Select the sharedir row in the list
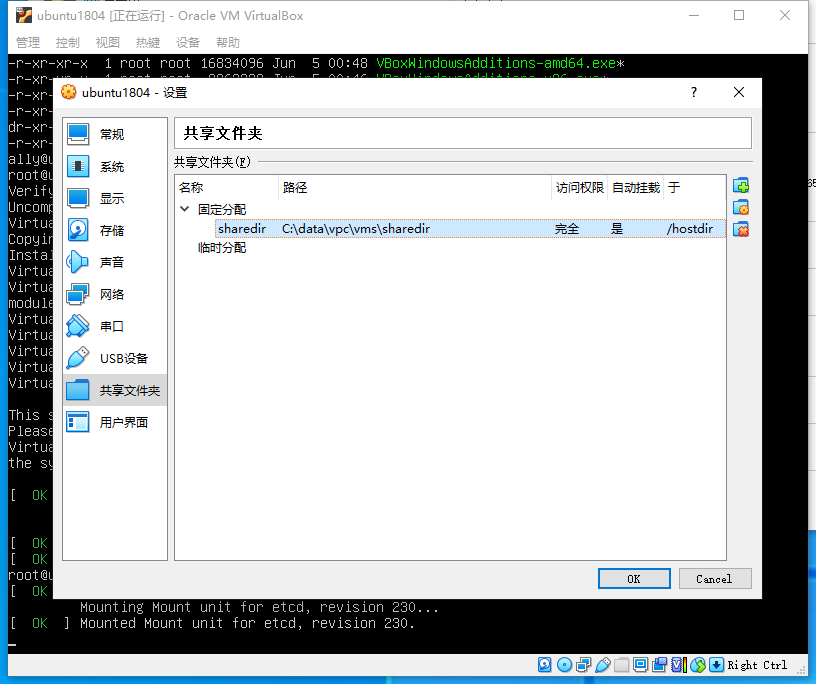The width and height of the screenshot is (816, 684). click(x=350, y=229)
